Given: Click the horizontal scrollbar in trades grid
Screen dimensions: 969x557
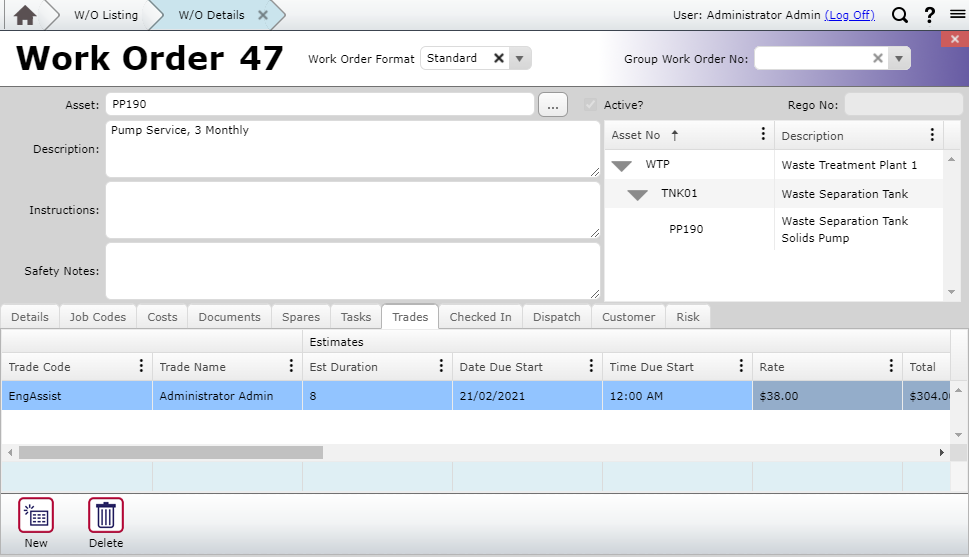Looking at the screenshot, I should (x=170, y=453).
